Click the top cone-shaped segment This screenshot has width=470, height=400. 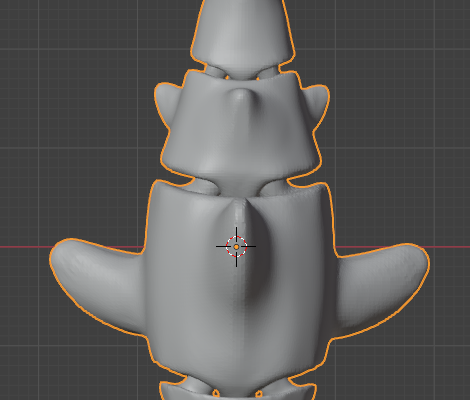[x=243, y=33]
